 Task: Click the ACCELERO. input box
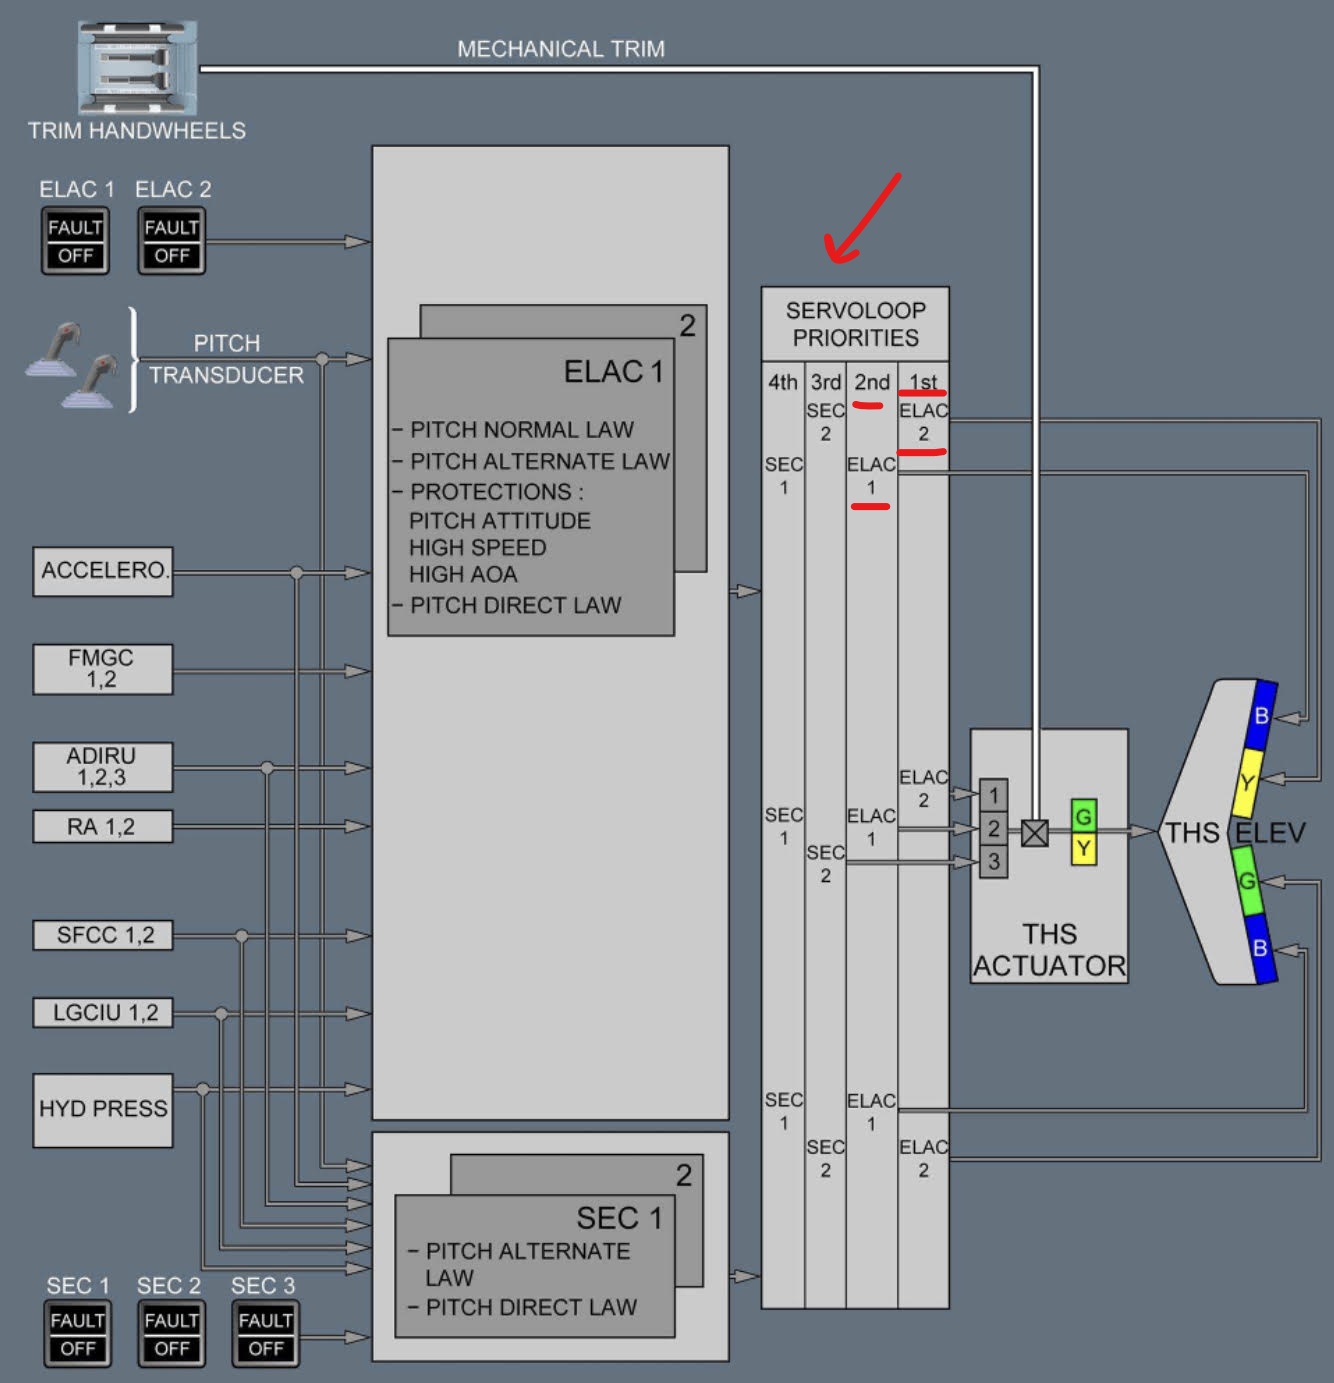(103, 571)
